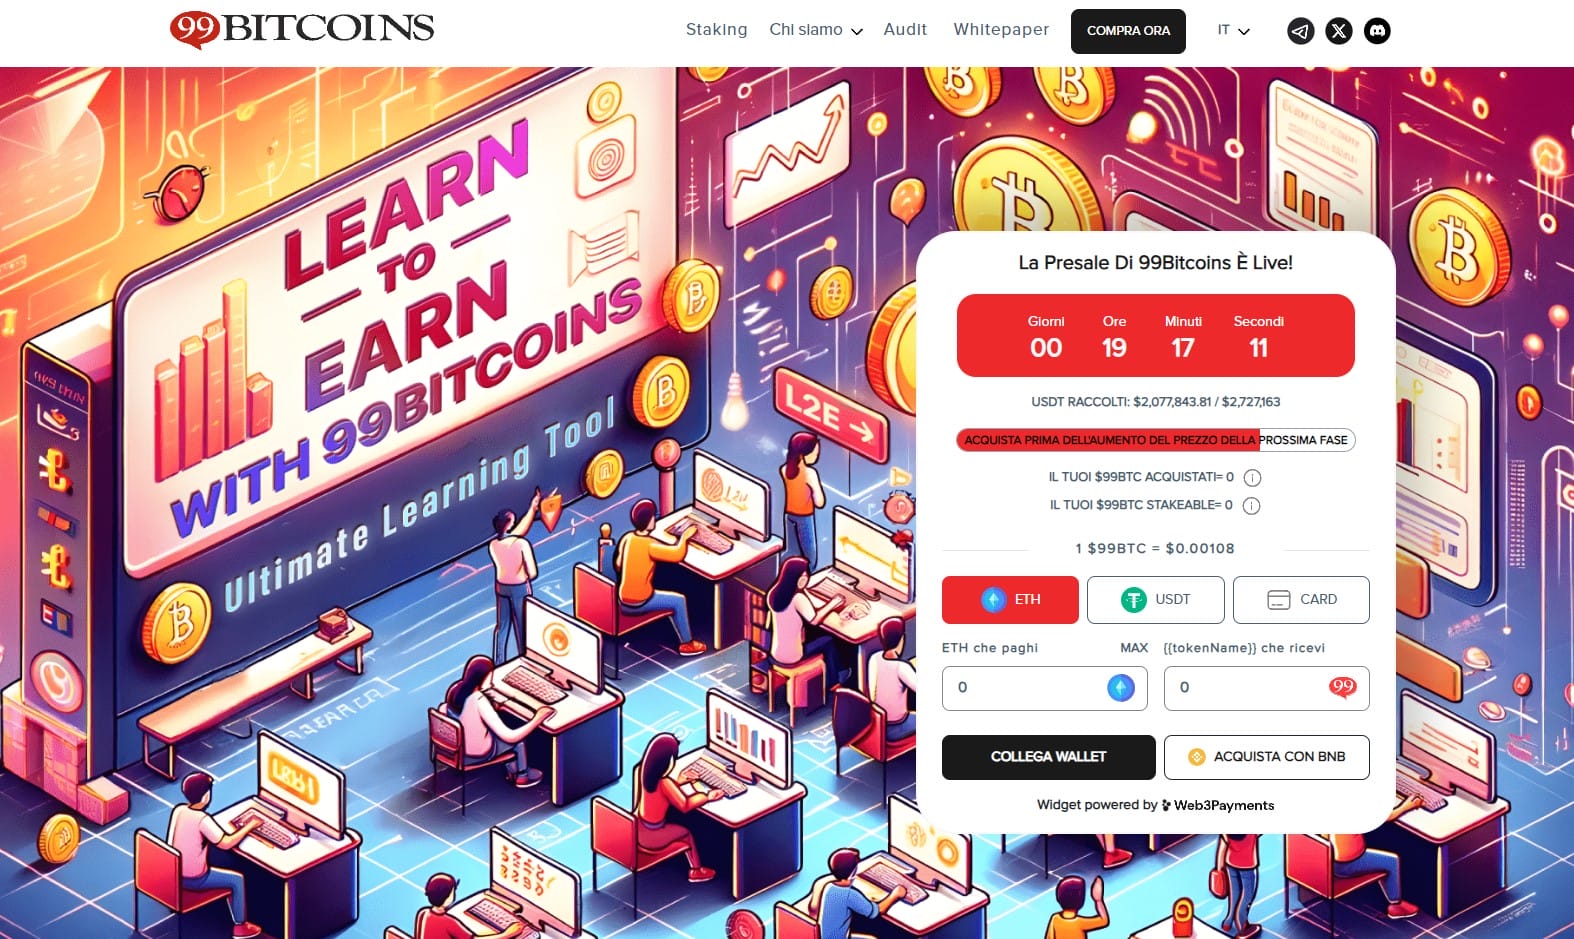Click the 99 token icon in receive field
The width and height of the screenshot is (1574, 939).
(x=1342, y=688)
